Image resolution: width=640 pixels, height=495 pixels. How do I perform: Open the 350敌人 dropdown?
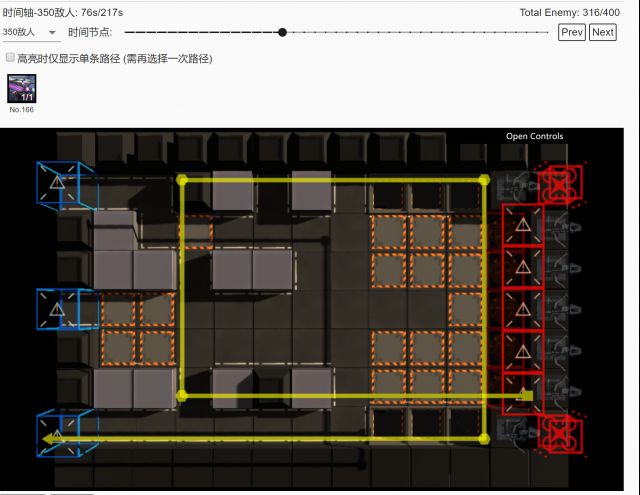pyautogui.click(x=29, y=32)
